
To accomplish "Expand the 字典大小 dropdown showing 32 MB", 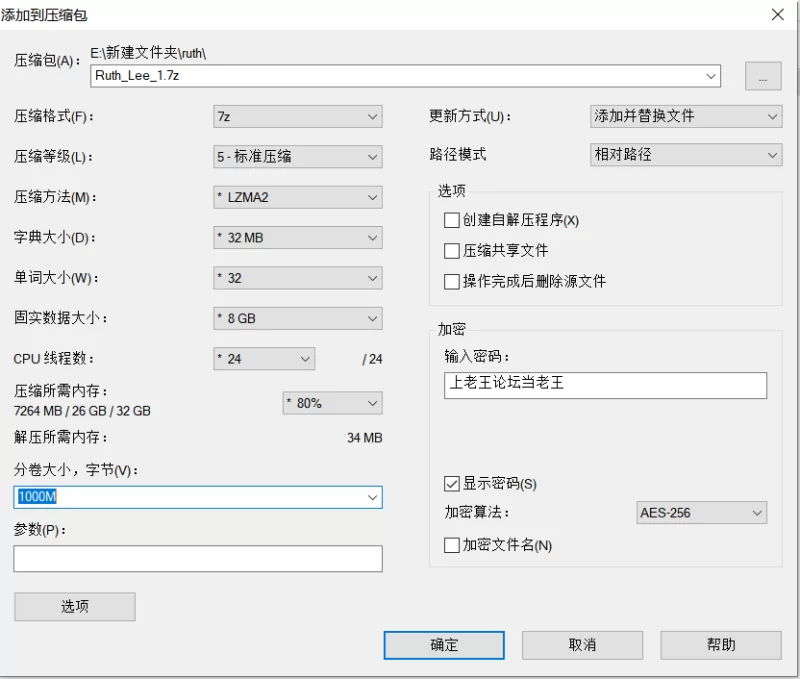I will 297,237.
